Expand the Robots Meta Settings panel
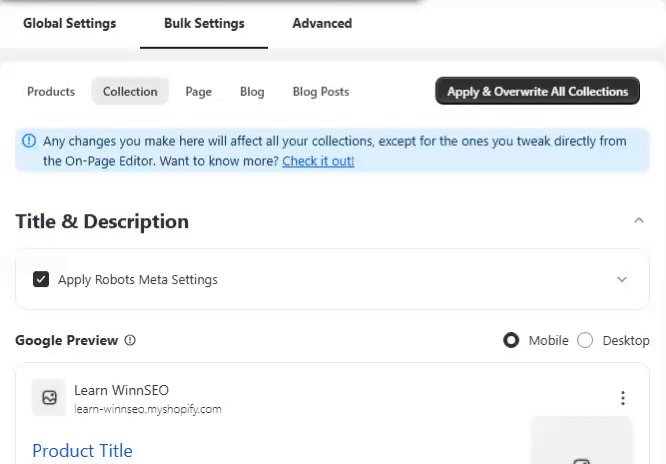 tap(622, 280)
